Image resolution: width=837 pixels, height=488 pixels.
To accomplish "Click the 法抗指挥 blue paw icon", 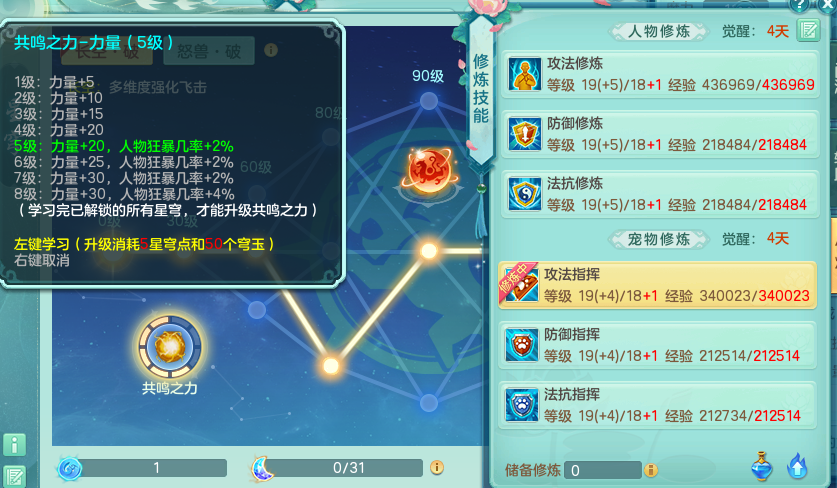I will (522, 405).
